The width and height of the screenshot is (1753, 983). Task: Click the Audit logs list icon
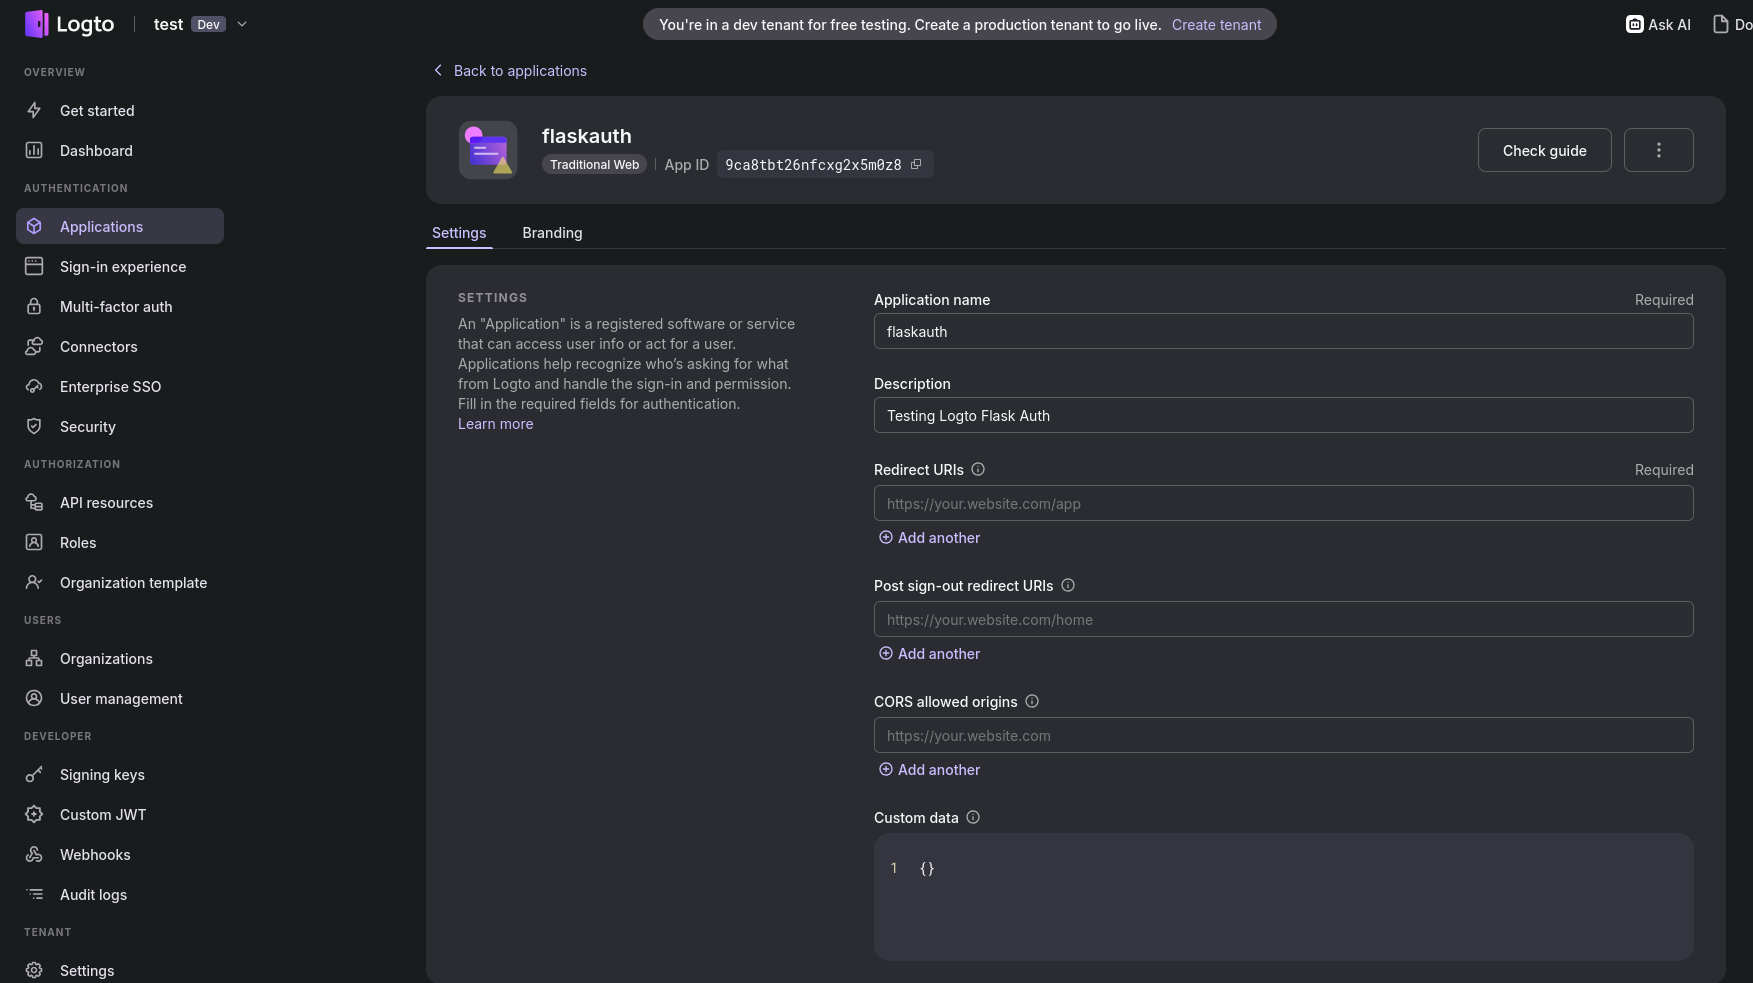click(x=34, y=895)
